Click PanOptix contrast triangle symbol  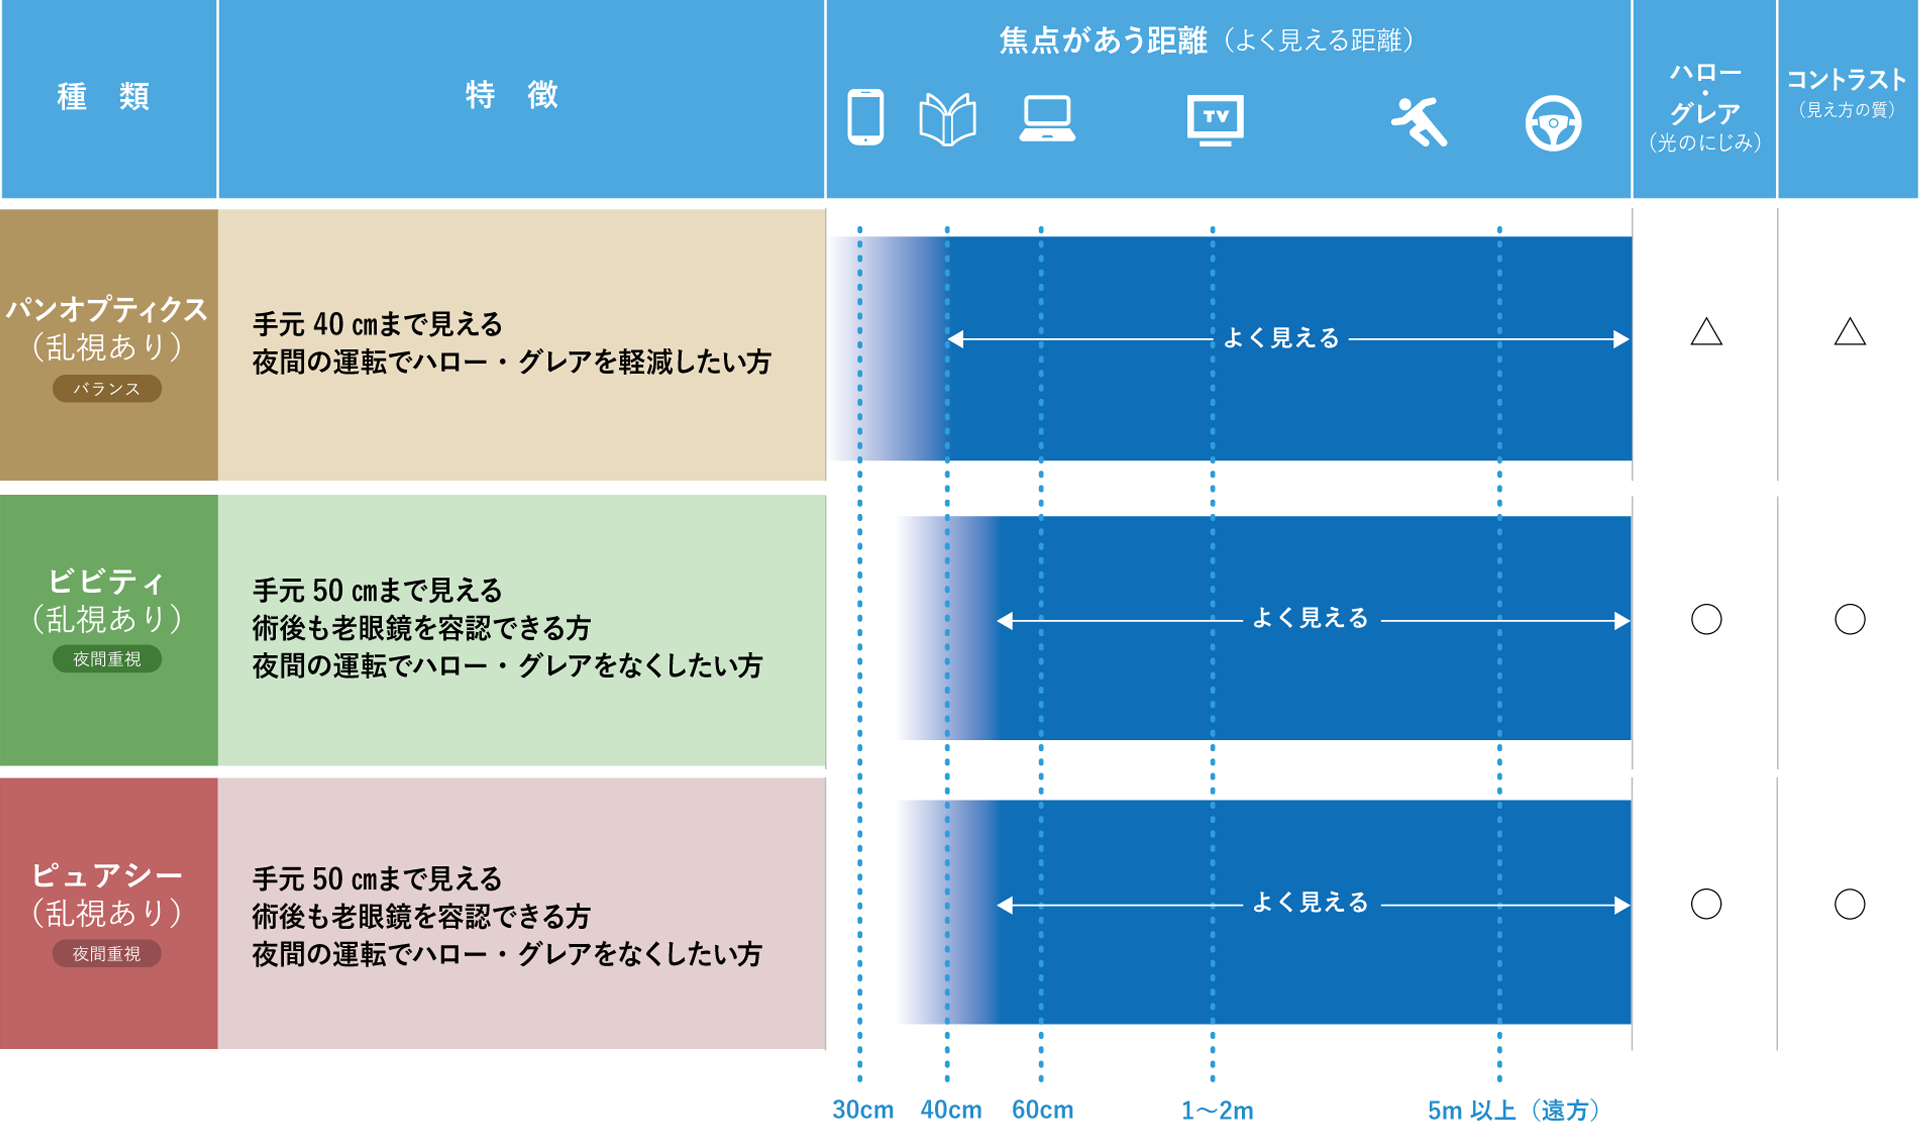[x=1849, y=332]
